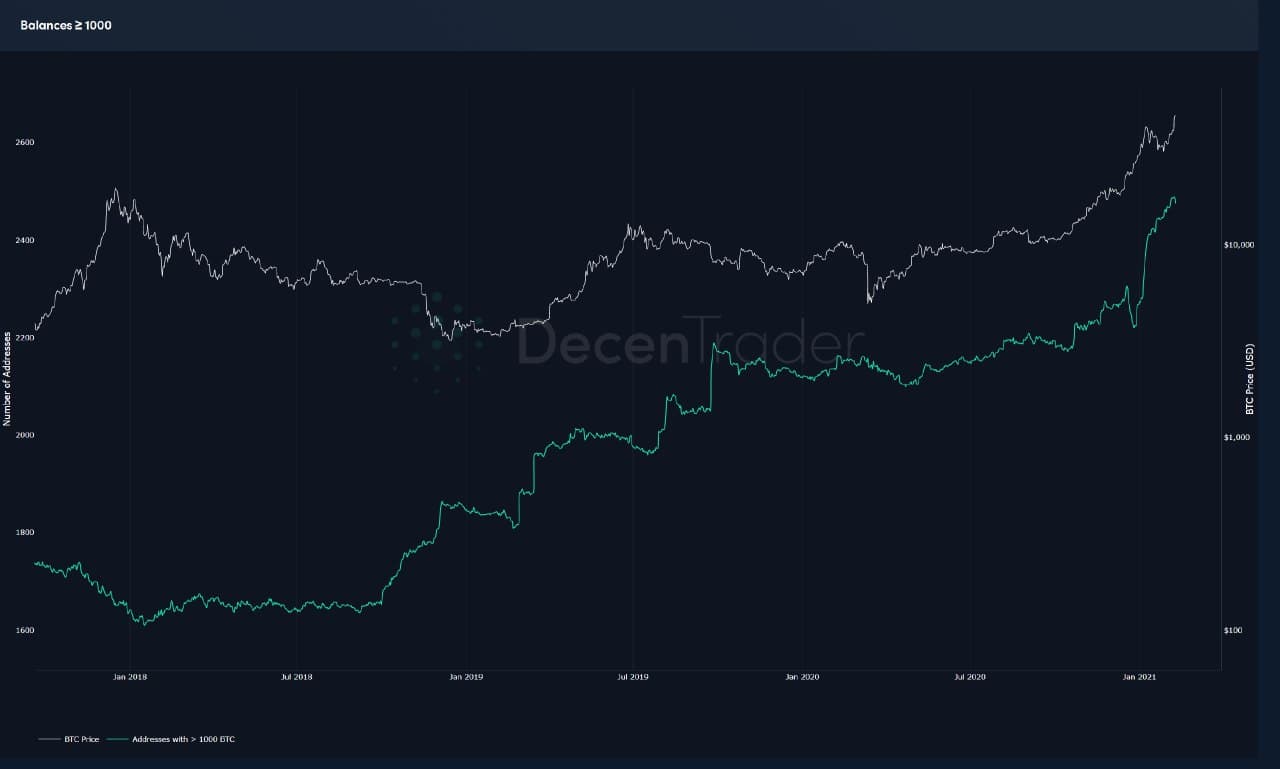Click the 1600 addresses axis tick
This screenshot has height=769, width=1280.
point(23,630)
